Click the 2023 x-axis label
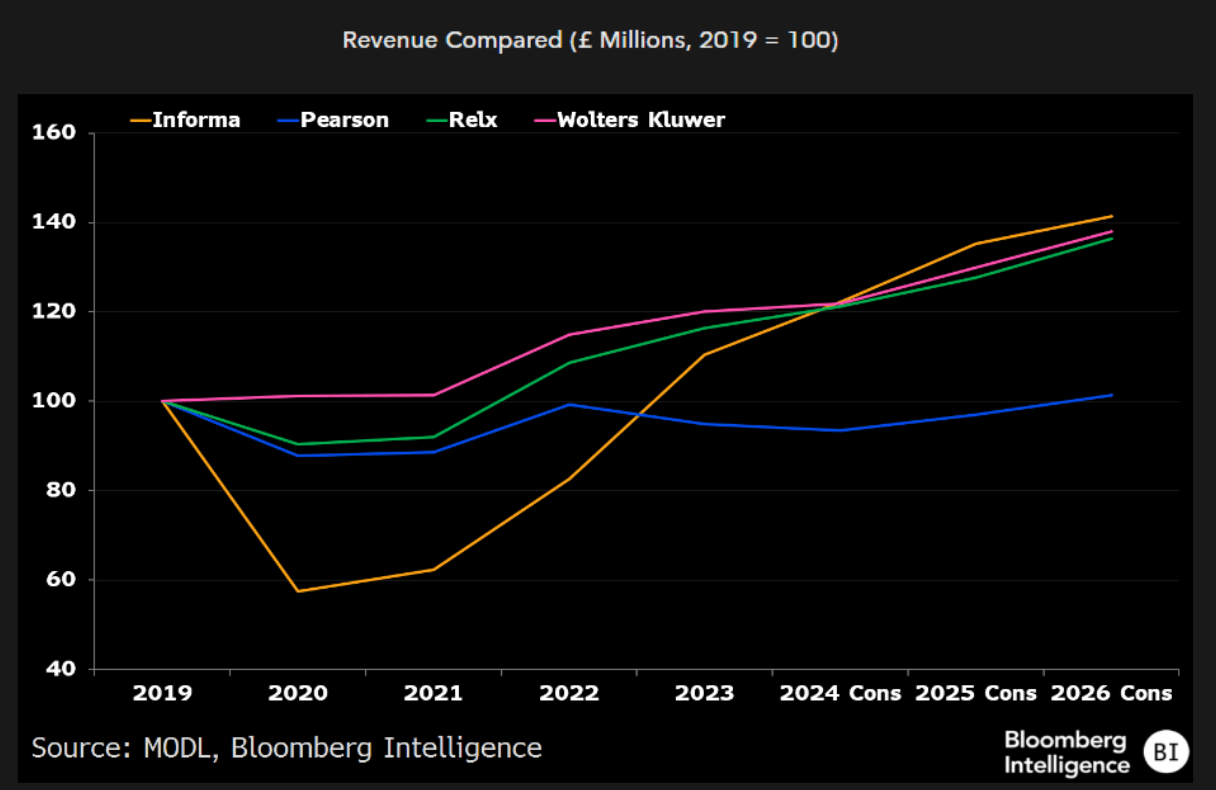The height and width of the screenshot is (790, 1216). pyautogui.click(x=706, y=693)
